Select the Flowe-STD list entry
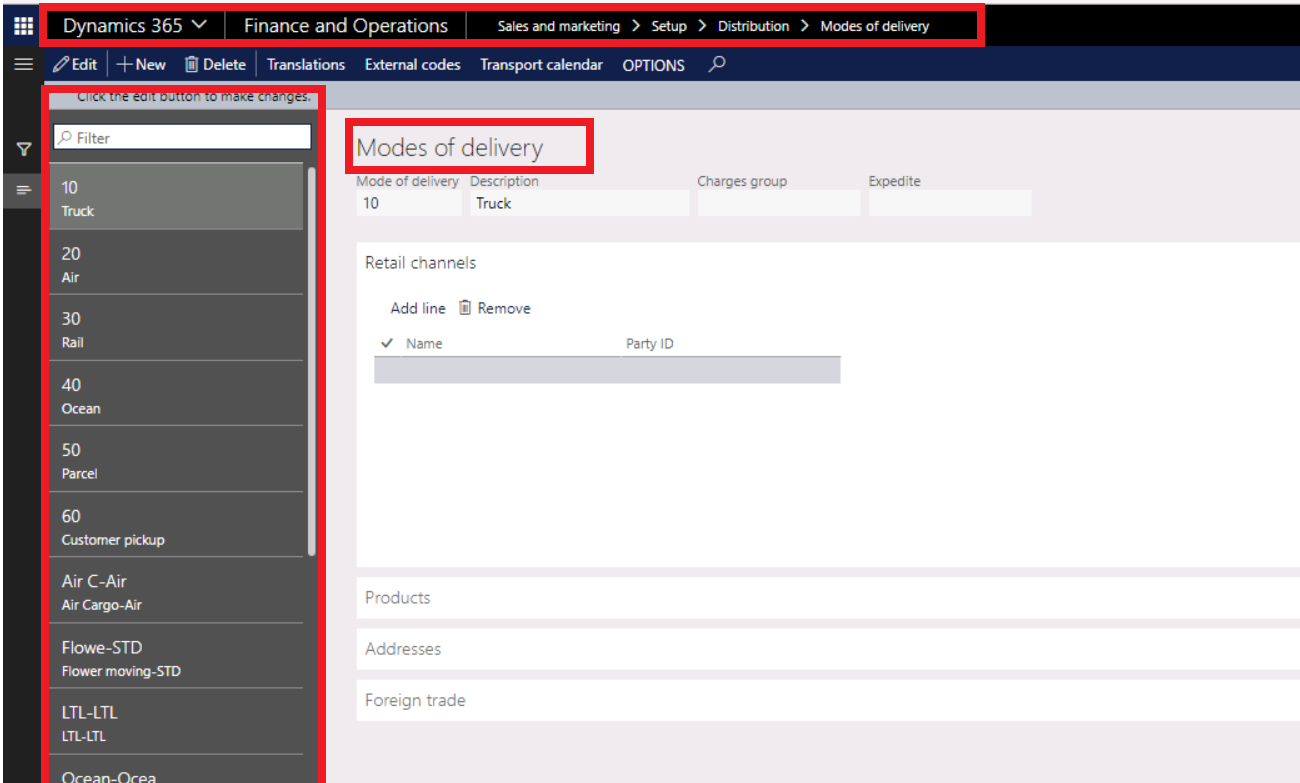The image size is (1300, 783). (177, 657)
